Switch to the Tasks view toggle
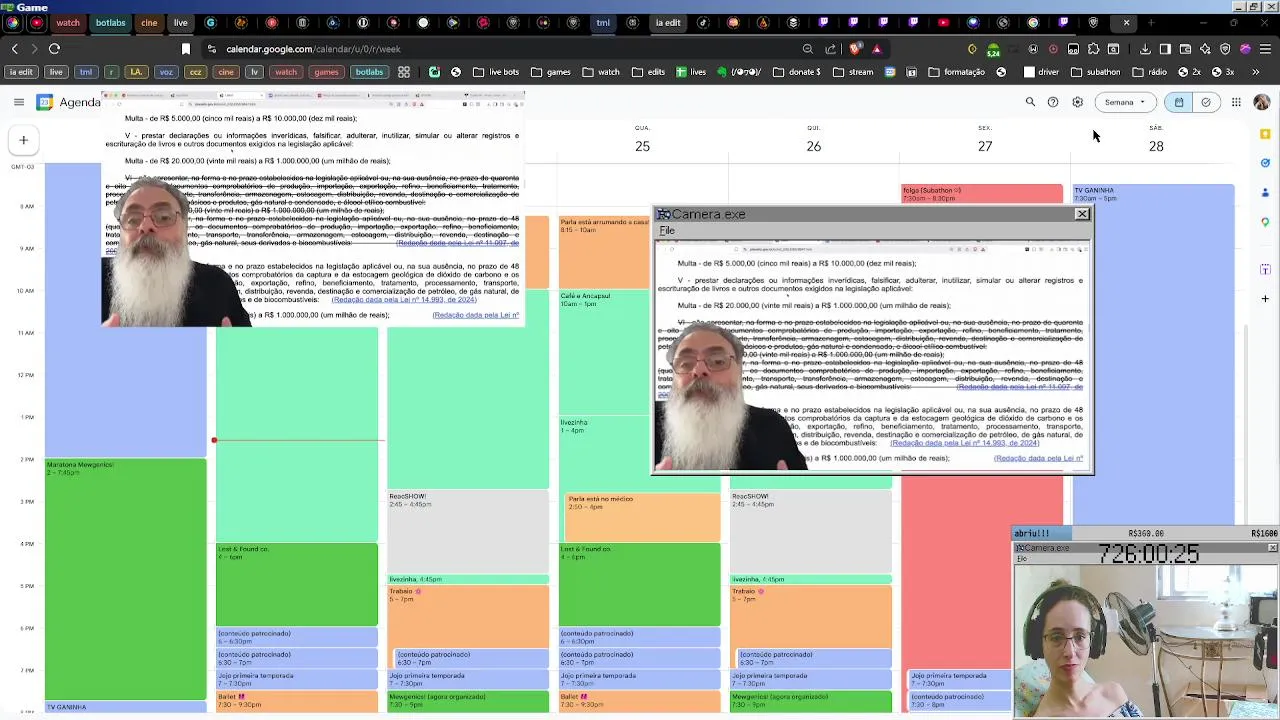The height and width of the screenshot is (720, 1280). (1206, 102)
